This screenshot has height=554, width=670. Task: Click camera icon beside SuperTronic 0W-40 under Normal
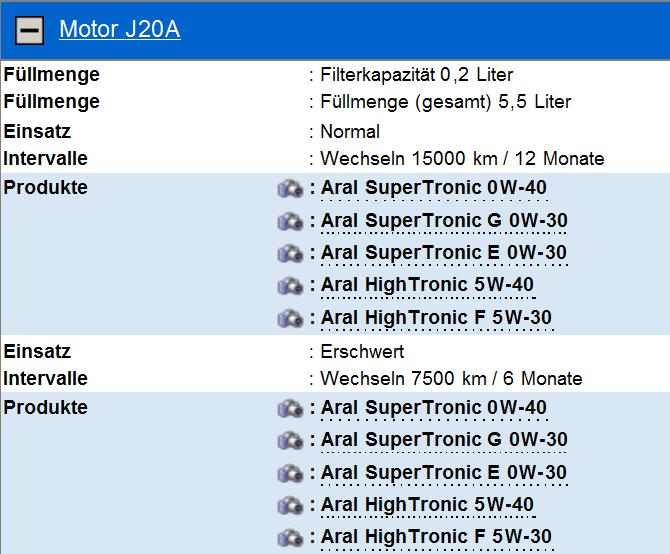(290, 188)
